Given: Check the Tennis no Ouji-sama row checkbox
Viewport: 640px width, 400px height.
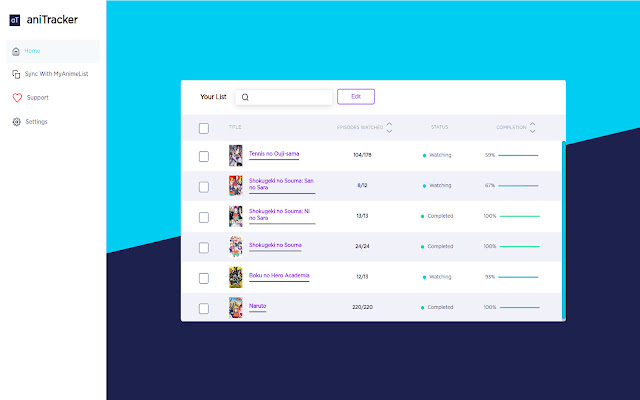Looking at the screenshot, I should pyautogui.click(x=204, y=156).
